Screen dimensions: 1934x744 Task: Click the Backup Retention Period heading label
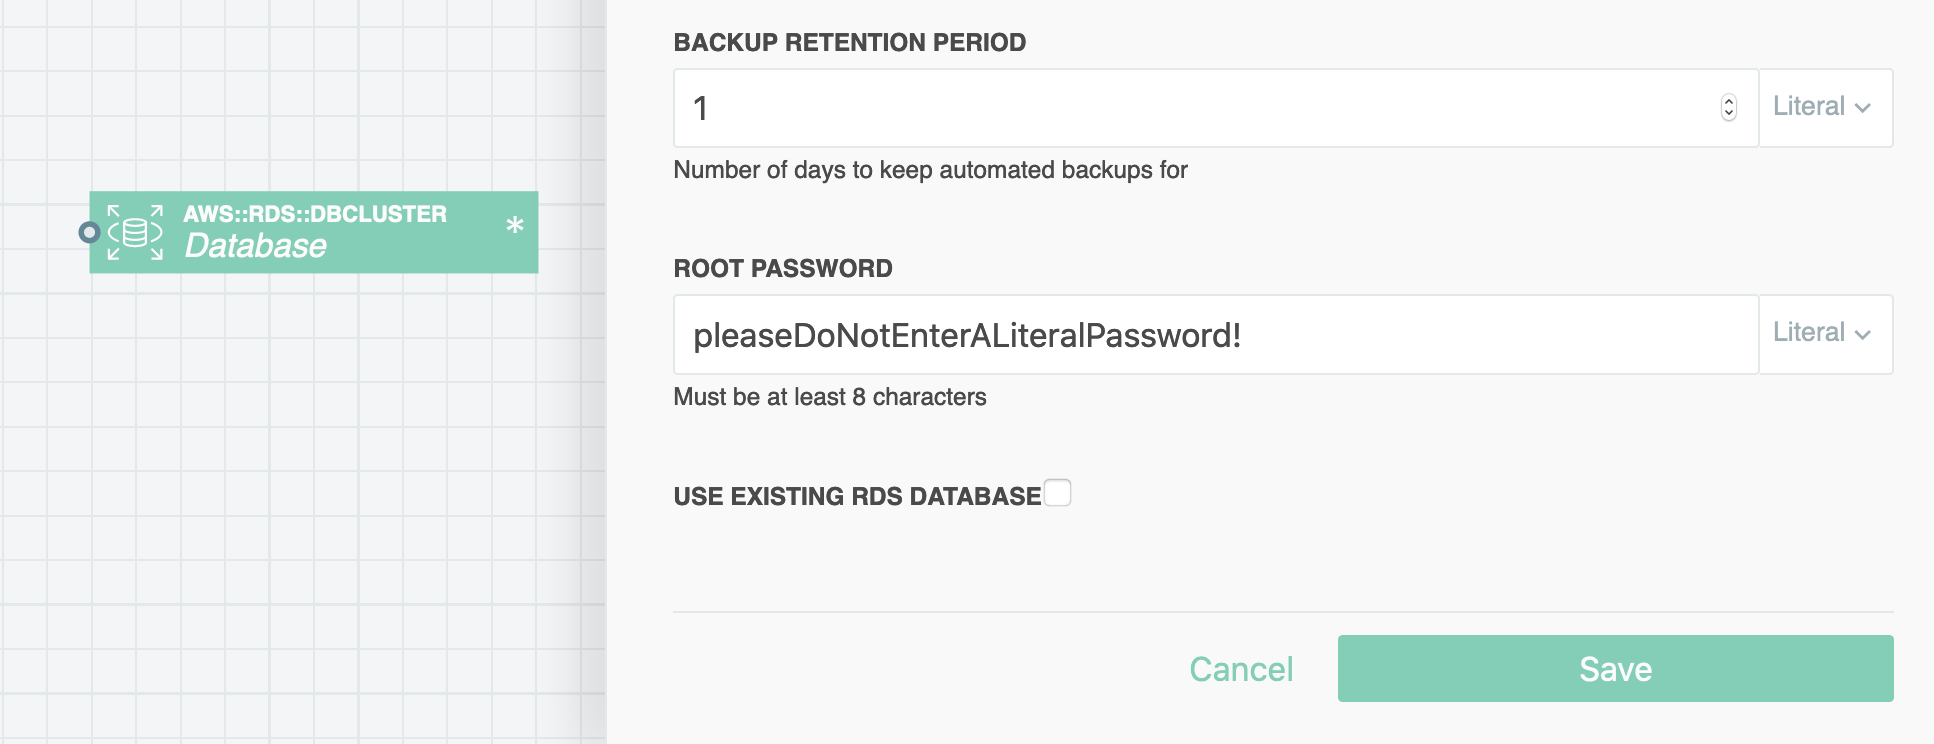pos(850,42)
